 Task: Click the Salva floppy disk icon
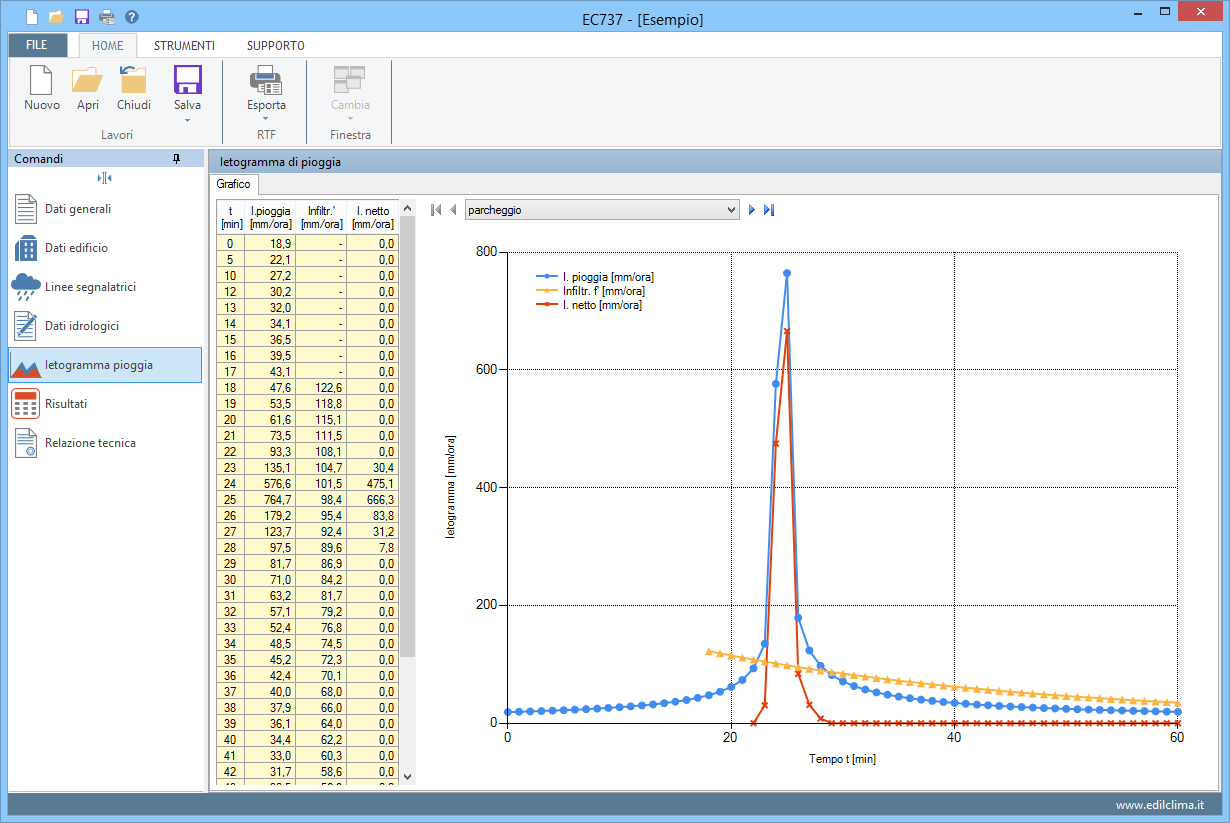pos(187,80)
